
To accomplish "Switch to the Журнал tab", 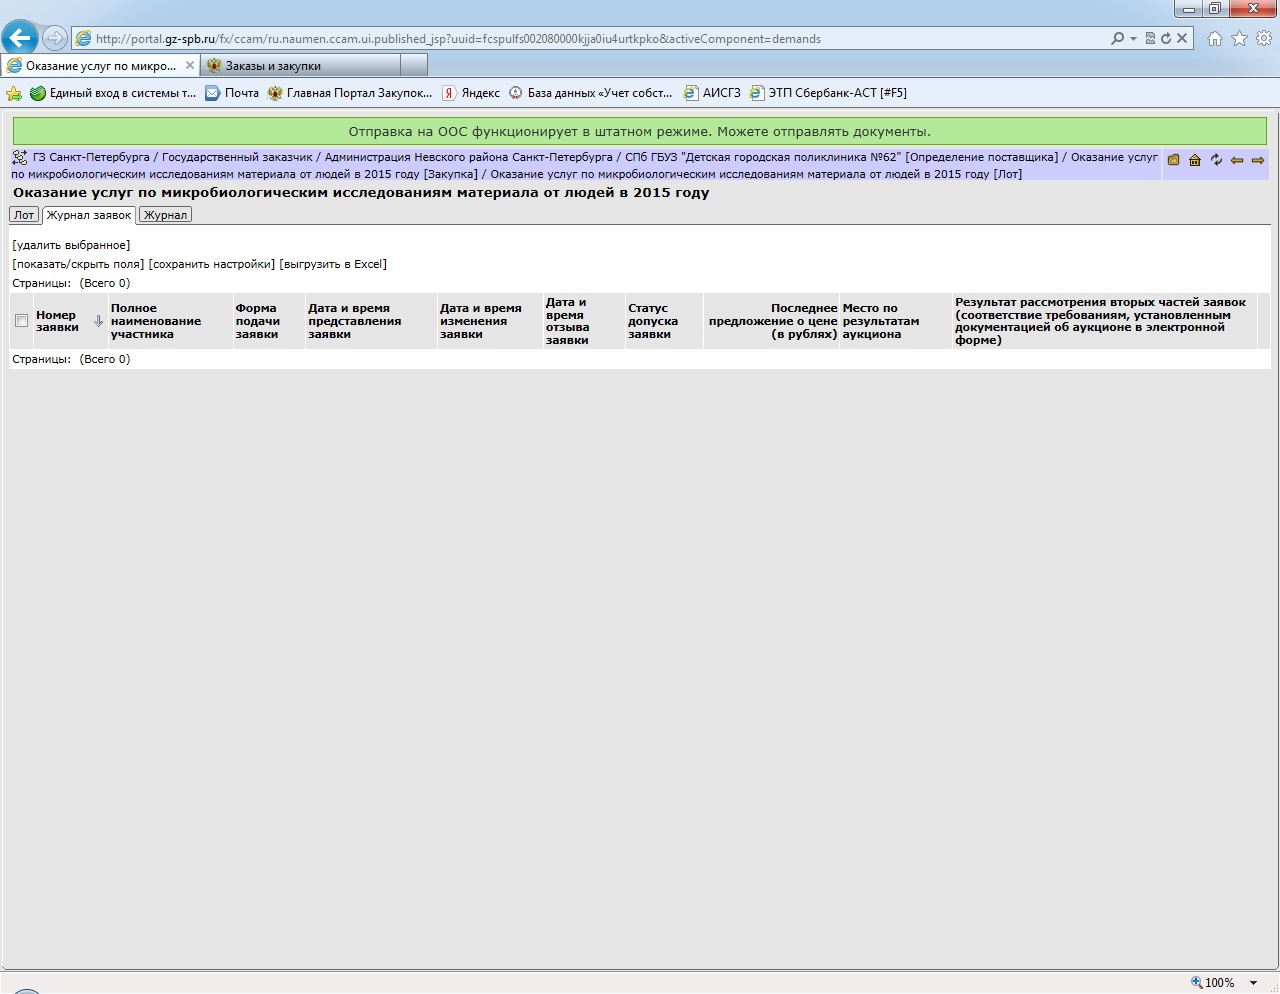I will (165, 215).
